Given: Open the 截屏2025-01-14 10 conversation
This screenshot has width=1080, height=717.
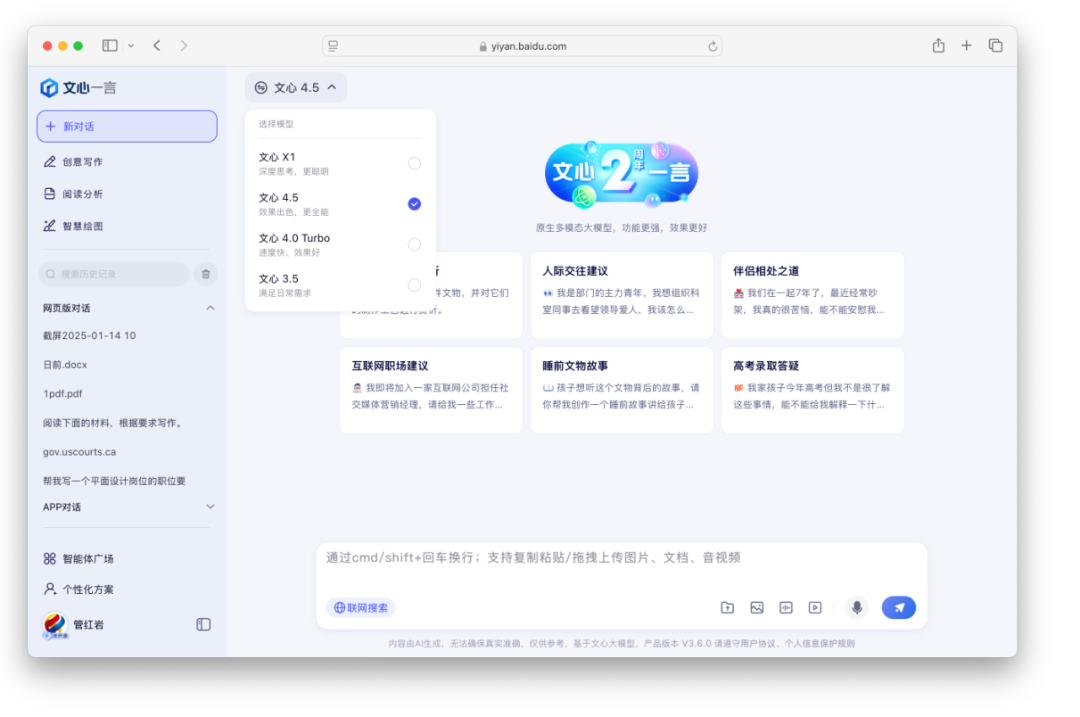Looking at the screenshot, I should coord(90,335).
